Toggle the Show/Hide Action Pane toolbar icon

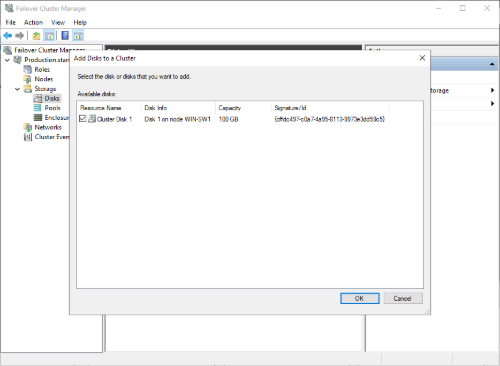pos(78,35)
